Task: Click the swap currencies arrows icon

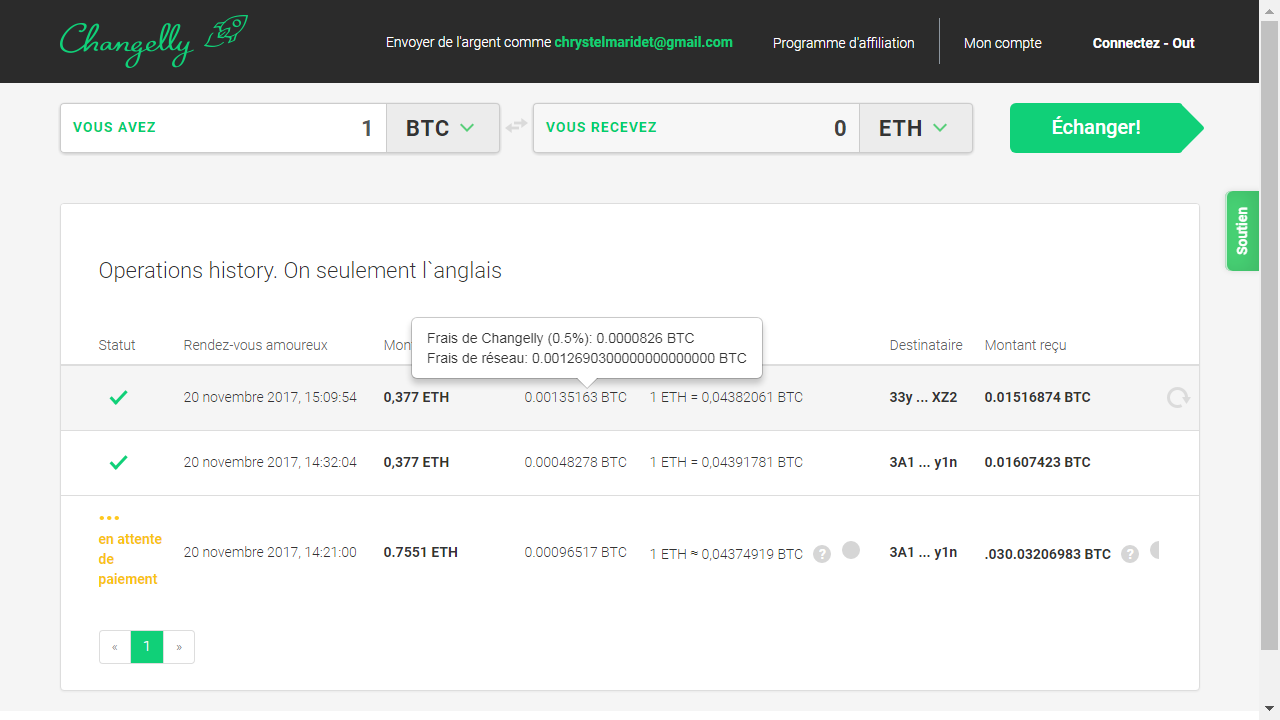Action: pos(516,126)
